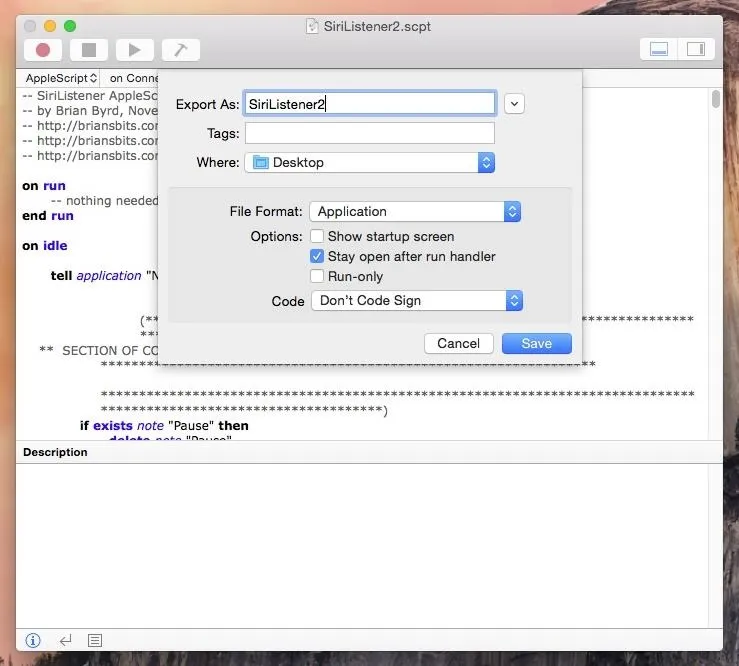The image size is (739, 666).
Task: Uncheck Stay open after run handler
Action: click(317, 256)
